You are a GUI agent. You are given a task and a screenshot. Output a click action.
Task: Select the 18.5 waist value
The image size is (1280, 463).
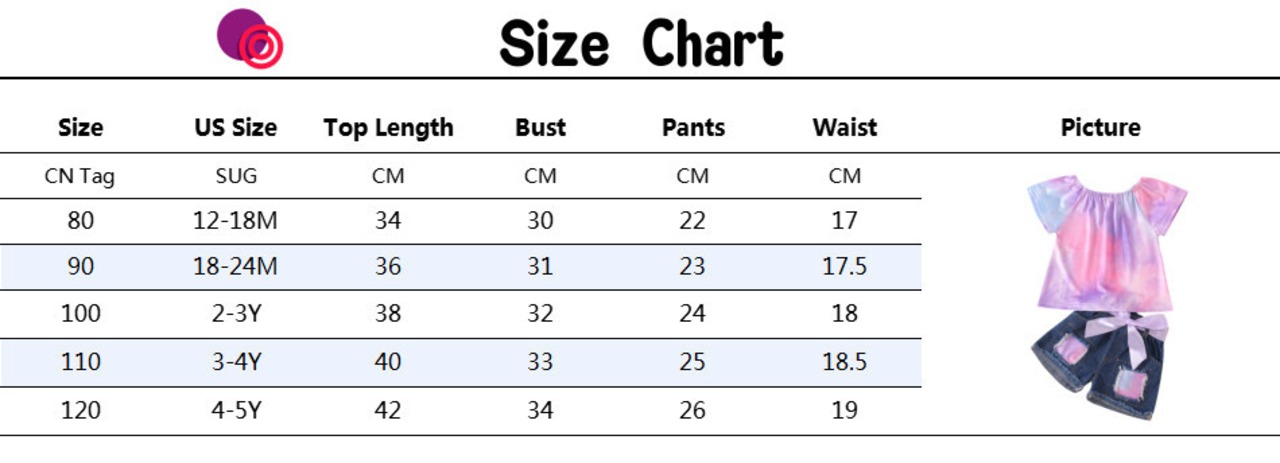click(845, 362)
